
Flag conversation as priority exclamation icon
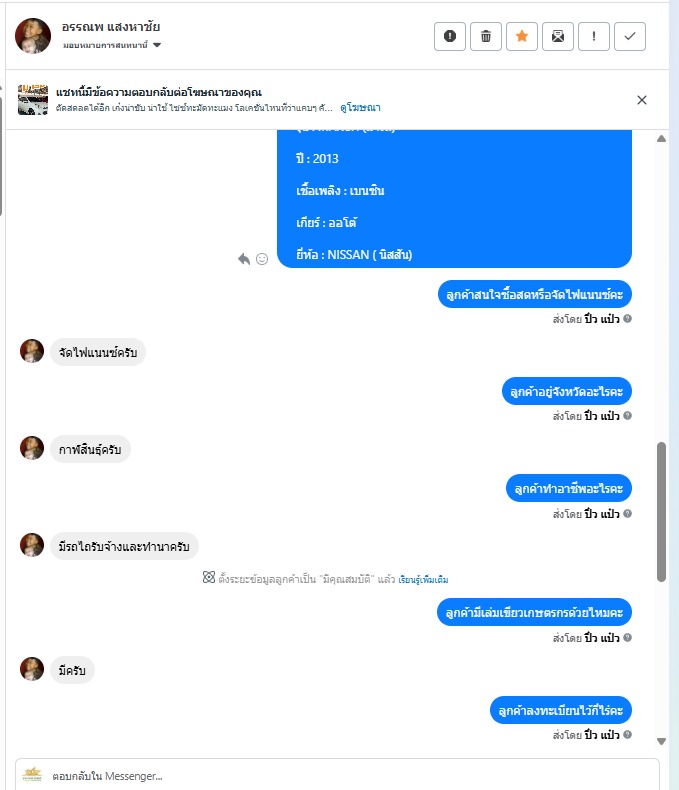pos(594,36)
